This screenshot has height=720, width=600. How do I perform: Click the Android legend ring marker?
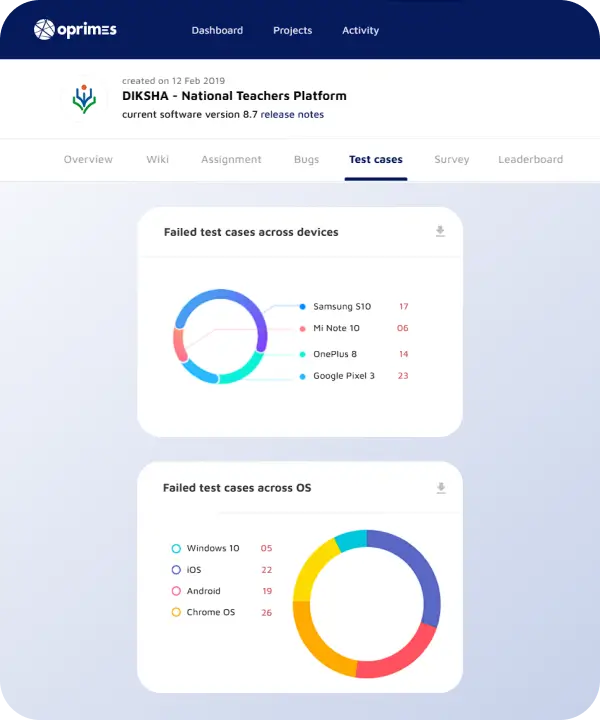pos(176,591)
